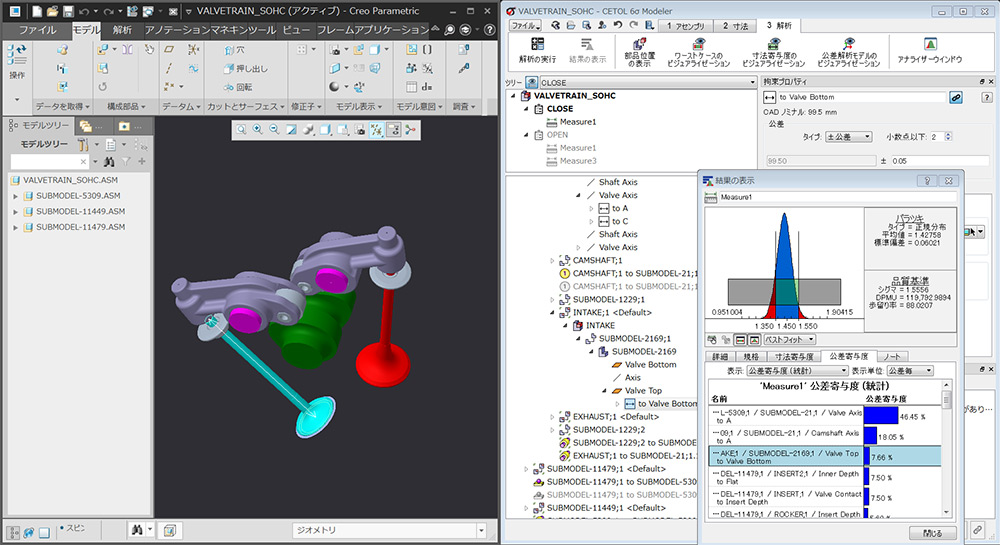
Task: Click the datum plane icon in Creo ribbon
Action: [x=169, y=49]
